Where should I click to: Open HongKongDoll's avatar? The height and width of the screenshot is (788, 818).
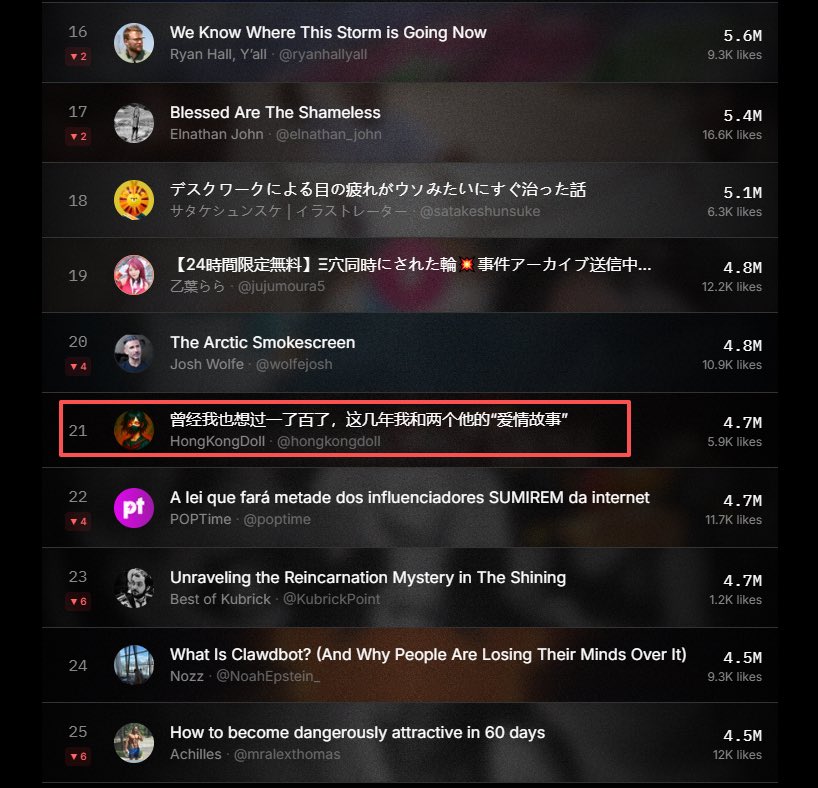134,430
